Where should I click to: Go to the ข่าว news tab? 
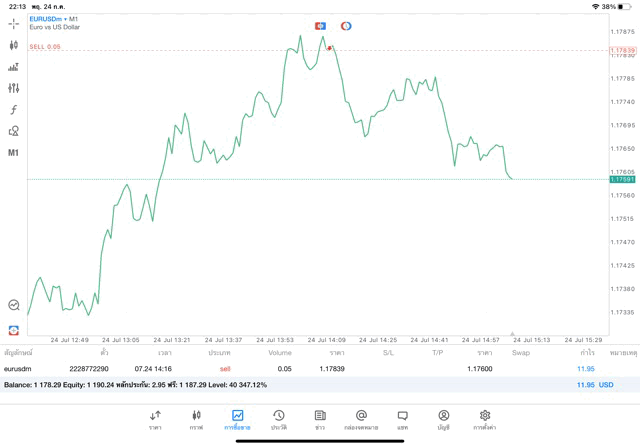(320, 419)
